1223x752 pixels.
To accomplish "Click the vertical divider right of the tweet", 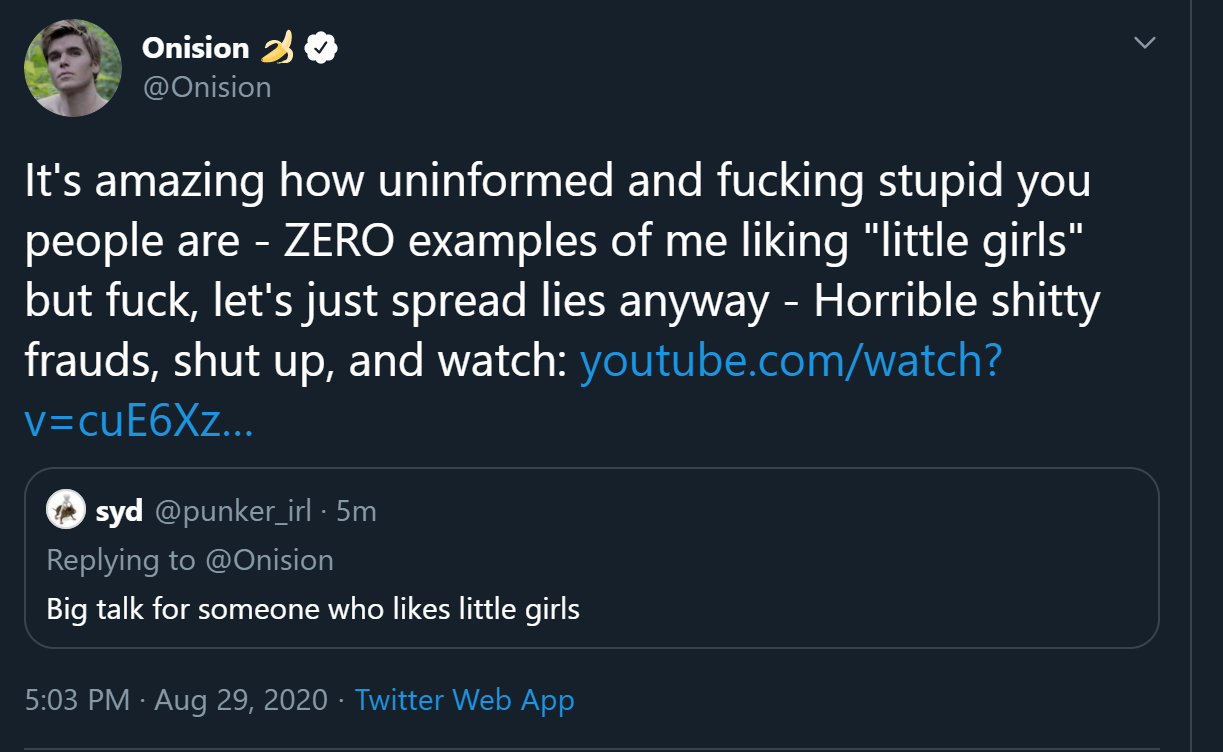I will point(1191,376).
